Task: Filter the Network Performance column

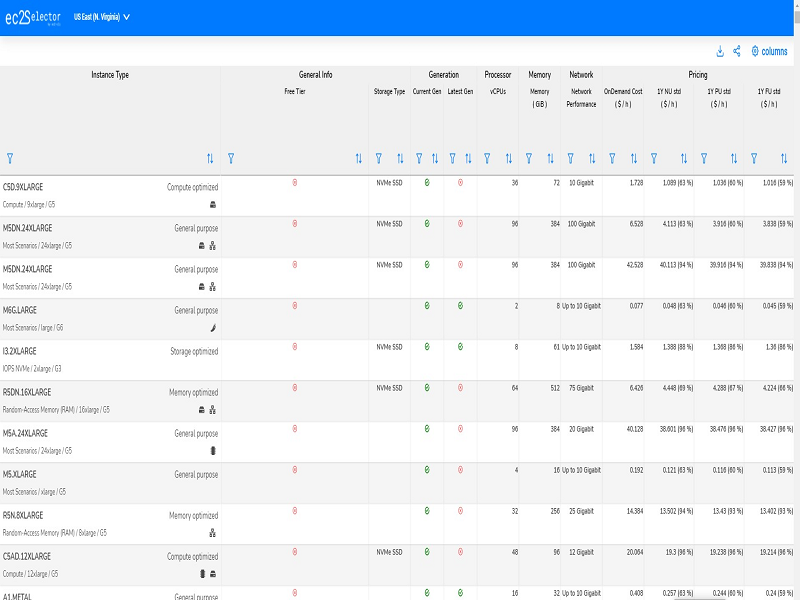Action: 571,159
